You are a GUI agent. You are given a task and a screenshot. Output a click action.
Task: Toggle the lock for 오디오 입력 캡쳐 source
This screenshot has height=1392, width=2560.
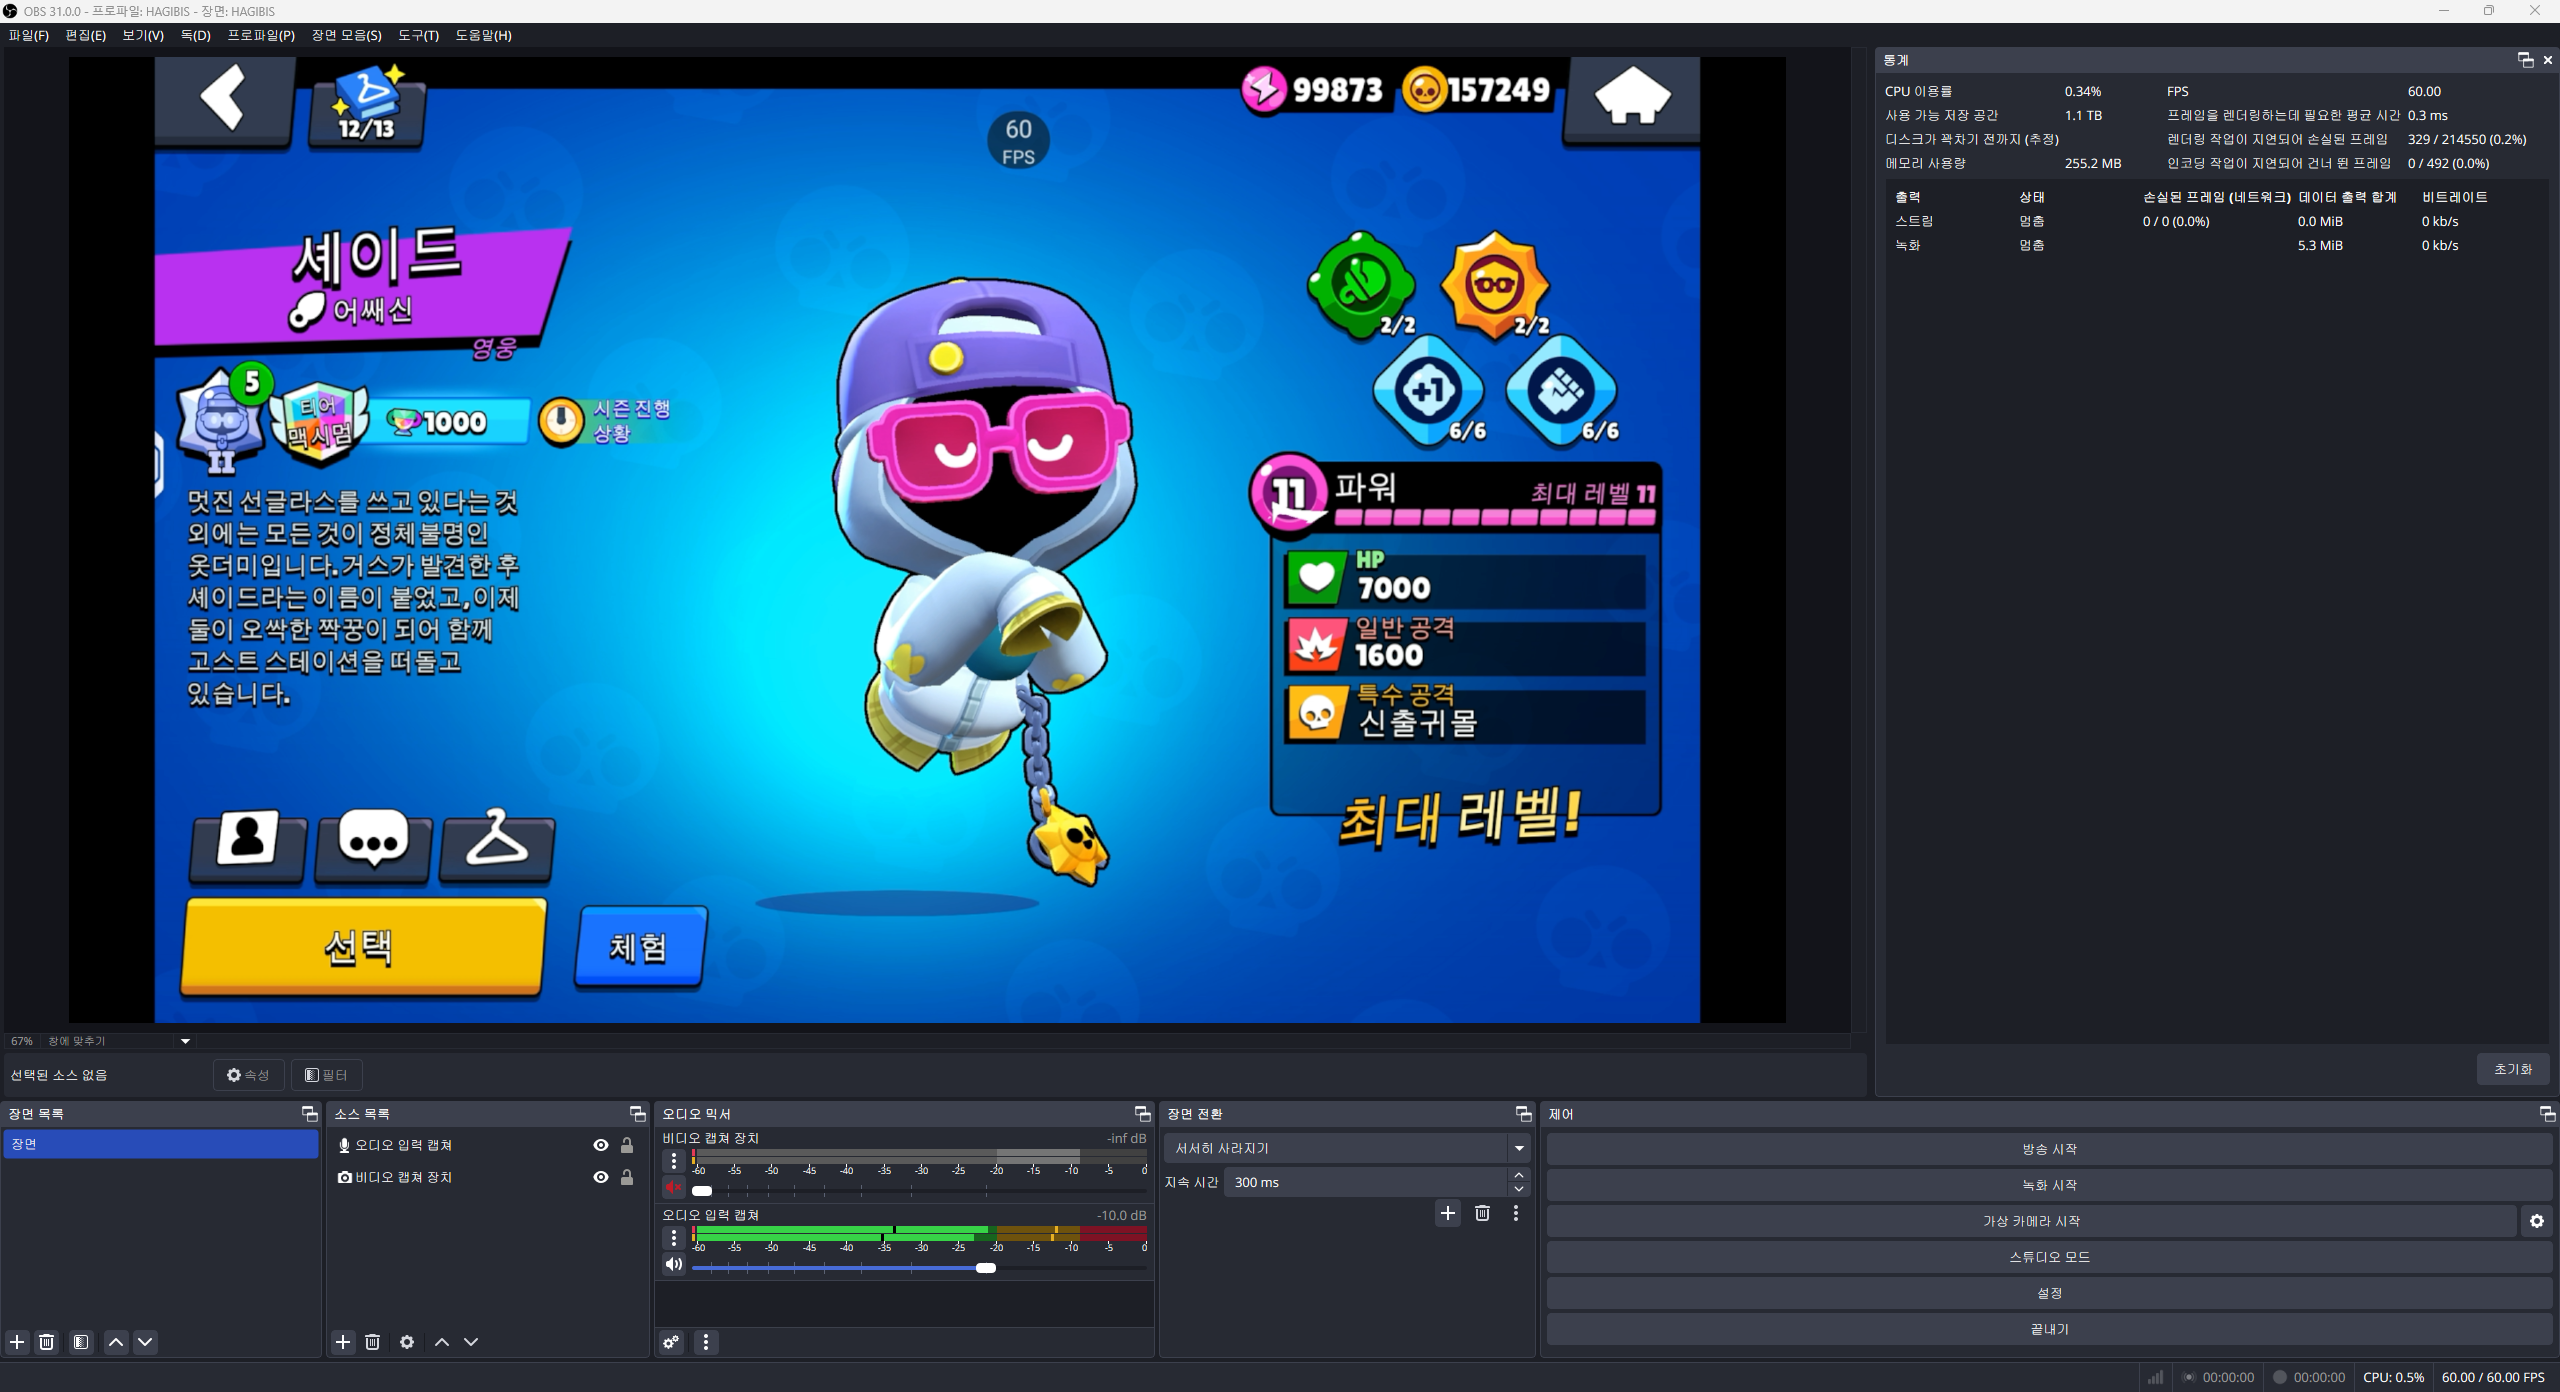(627, 1145)
